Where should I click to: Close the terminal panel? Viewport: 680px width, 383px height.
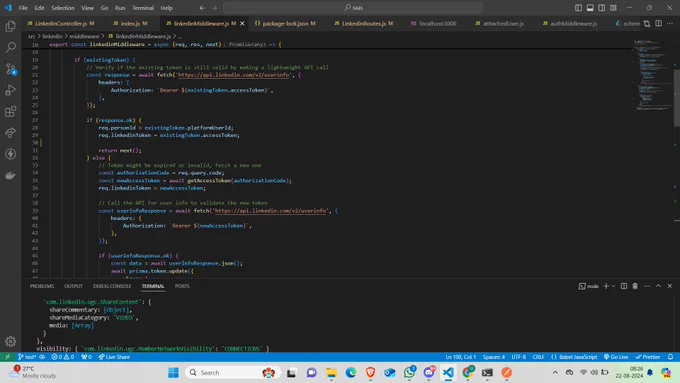(x=670, y=286)
